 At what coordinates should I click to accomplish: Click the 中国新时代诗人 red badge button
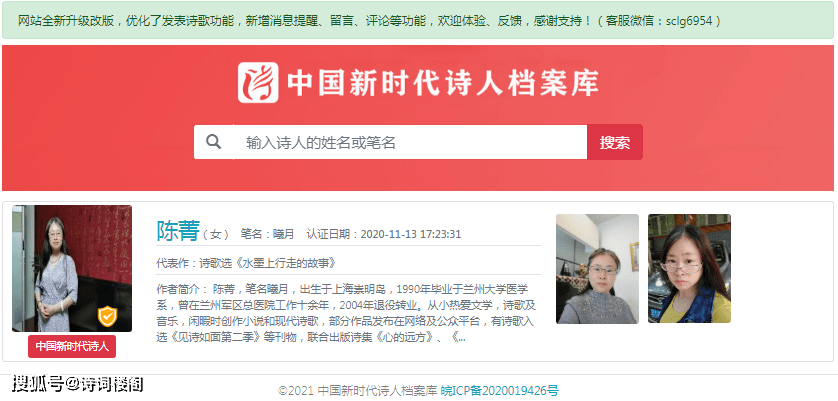coord(72,346)
